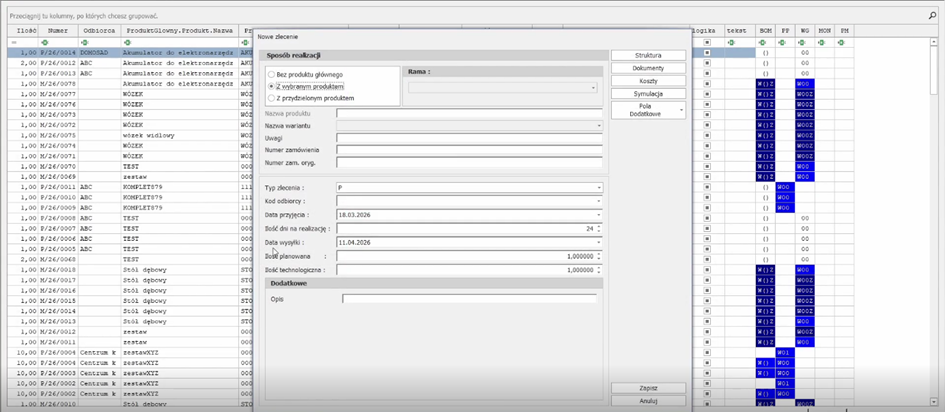945x412 pixels.
Task: Select 'Z przydzielonym produktem' radio option
Action: click(270, 98)
